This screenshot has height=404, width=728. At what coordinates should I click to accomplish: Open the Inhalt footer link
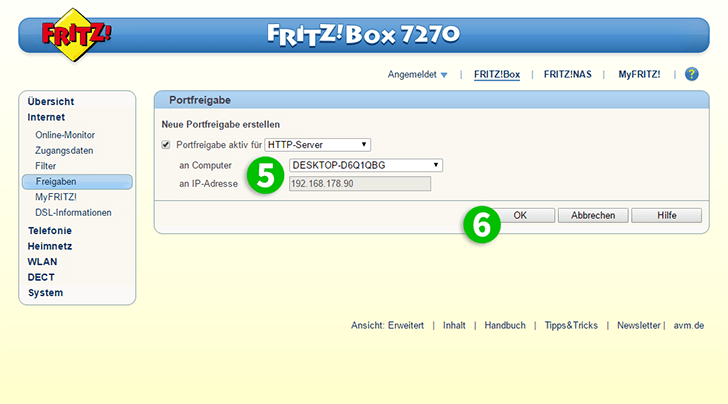(x=454, y=326)
